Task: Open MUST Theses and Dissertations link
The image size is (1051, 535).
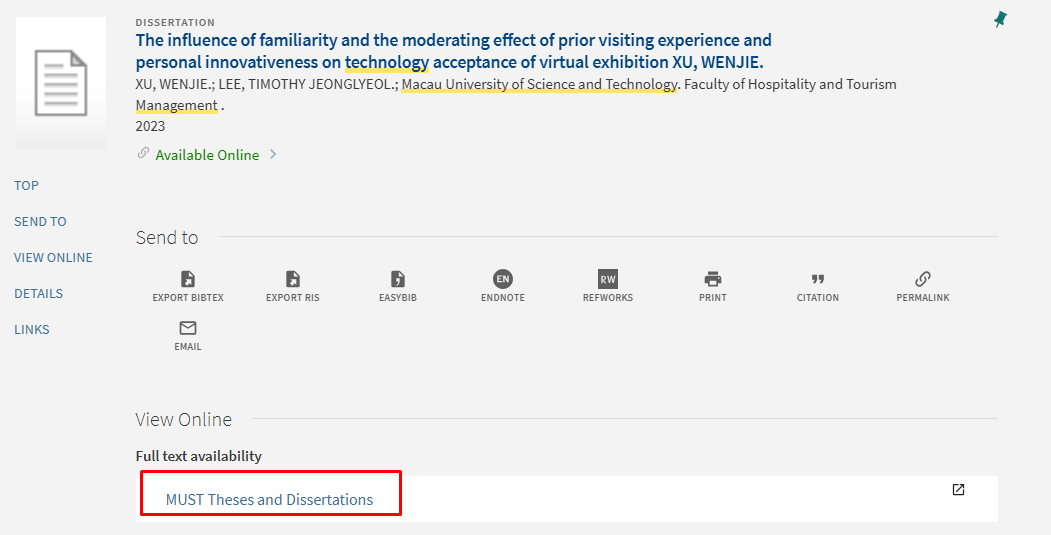Action: pos(269,500)
